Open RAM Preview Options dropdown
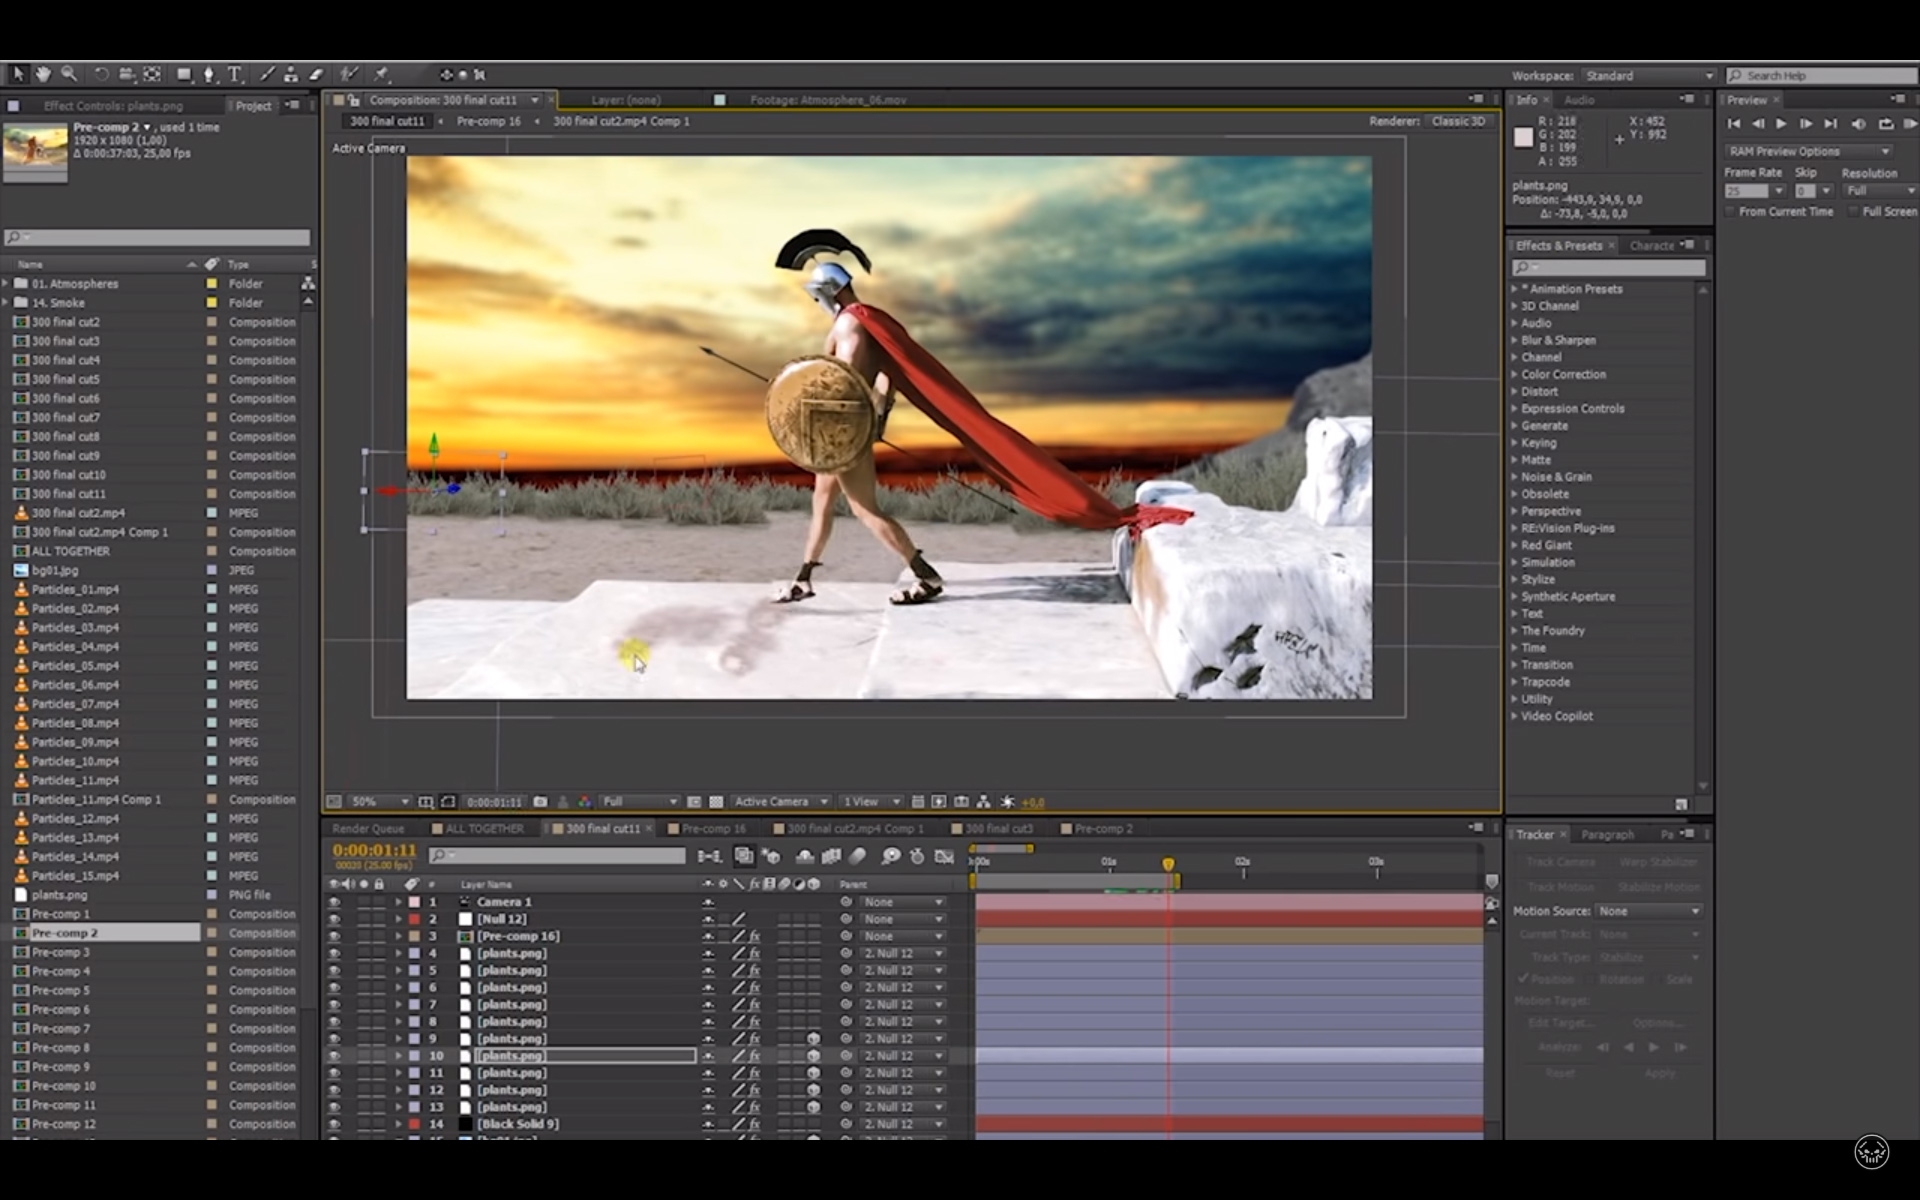This screenshot has height=1200, width=1920. tap(1809, 151)
